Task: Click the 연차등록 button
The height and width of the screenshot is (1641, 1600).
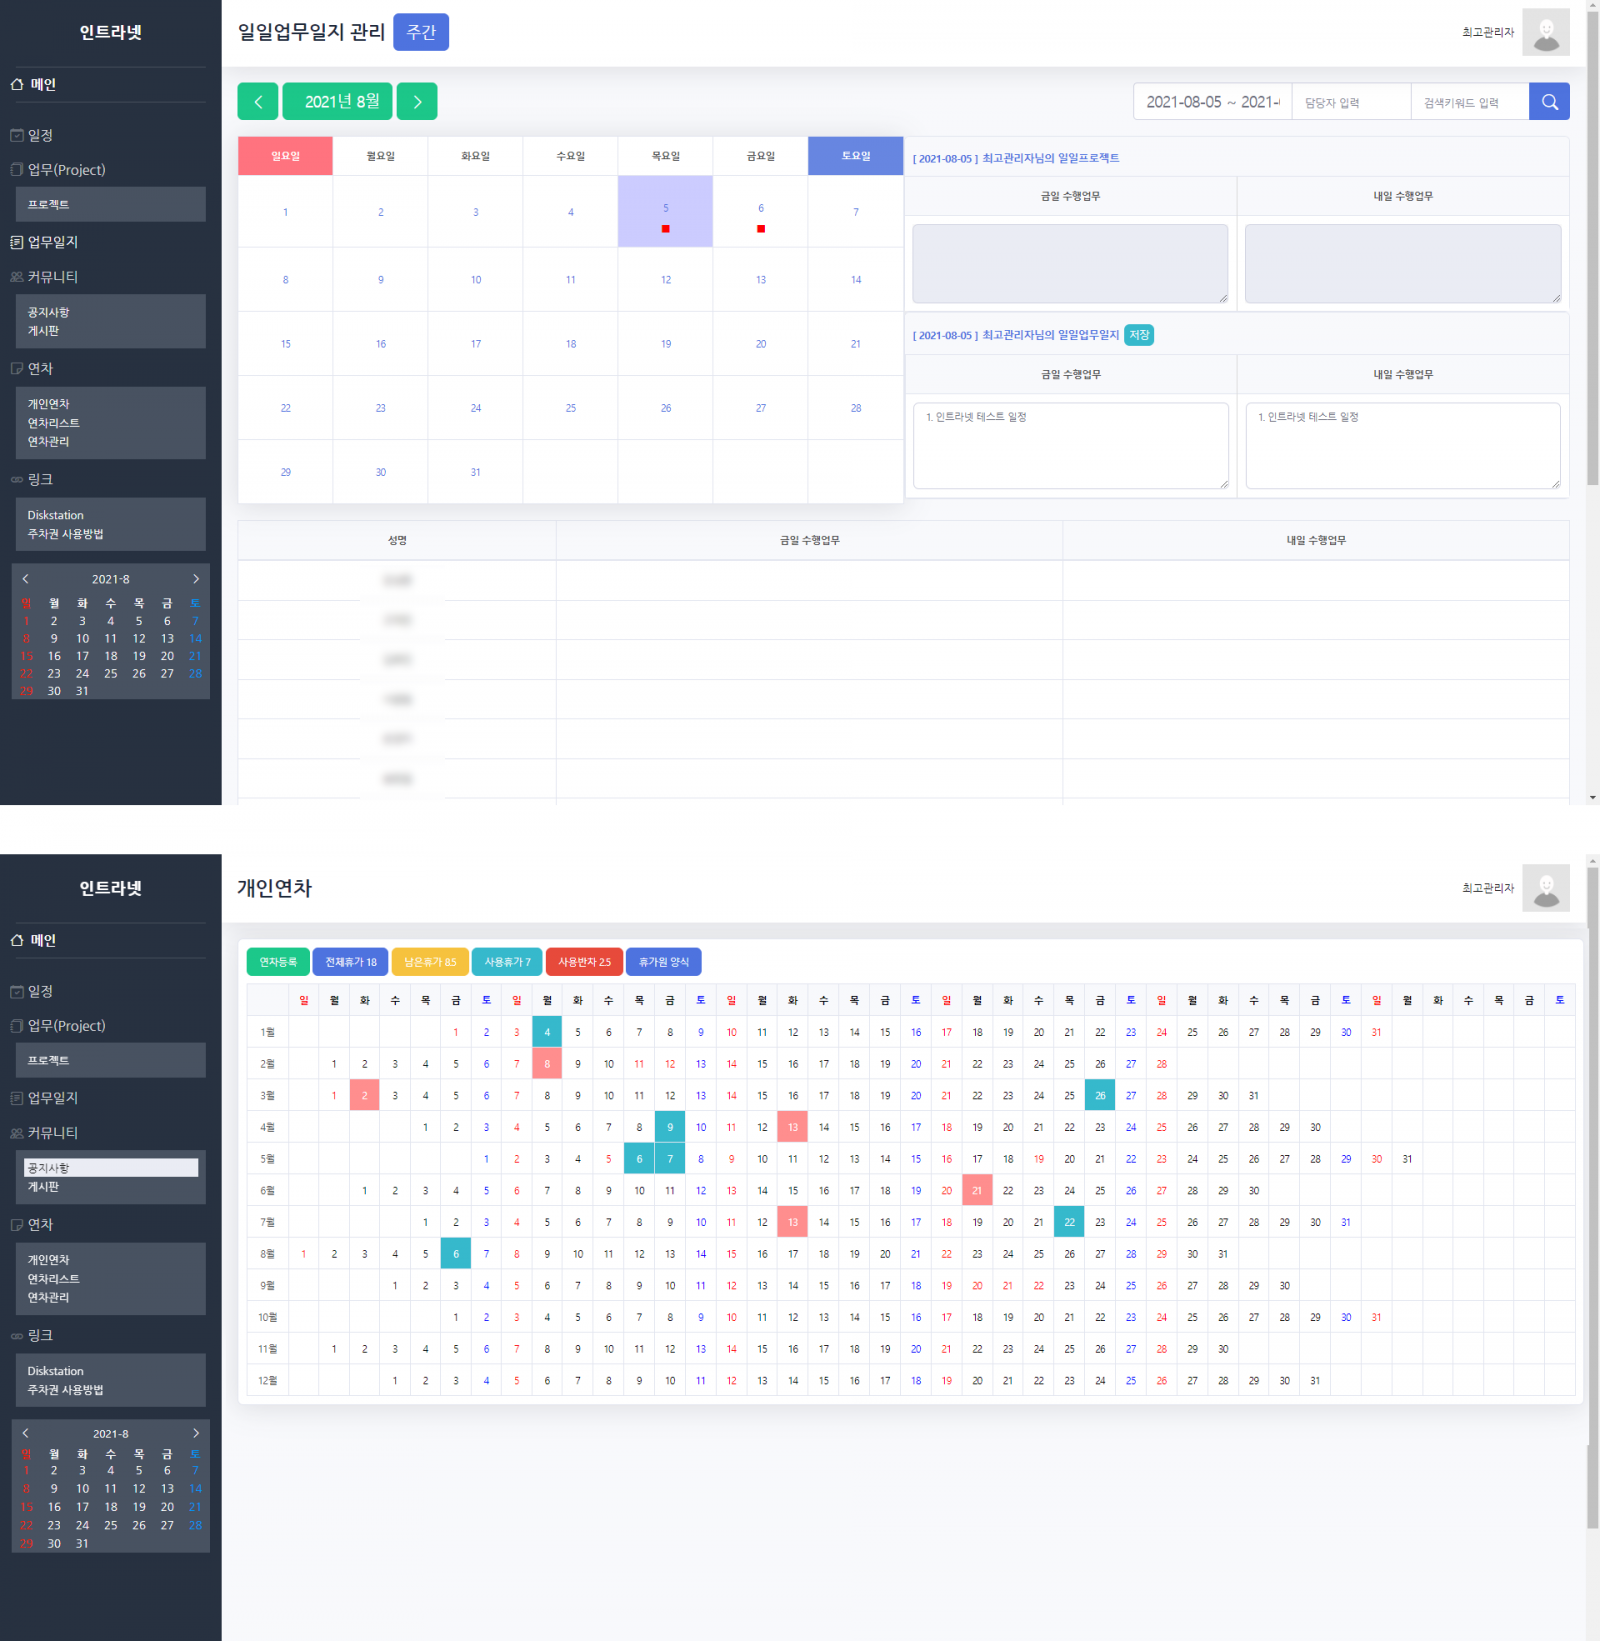Action: point(278,962)
